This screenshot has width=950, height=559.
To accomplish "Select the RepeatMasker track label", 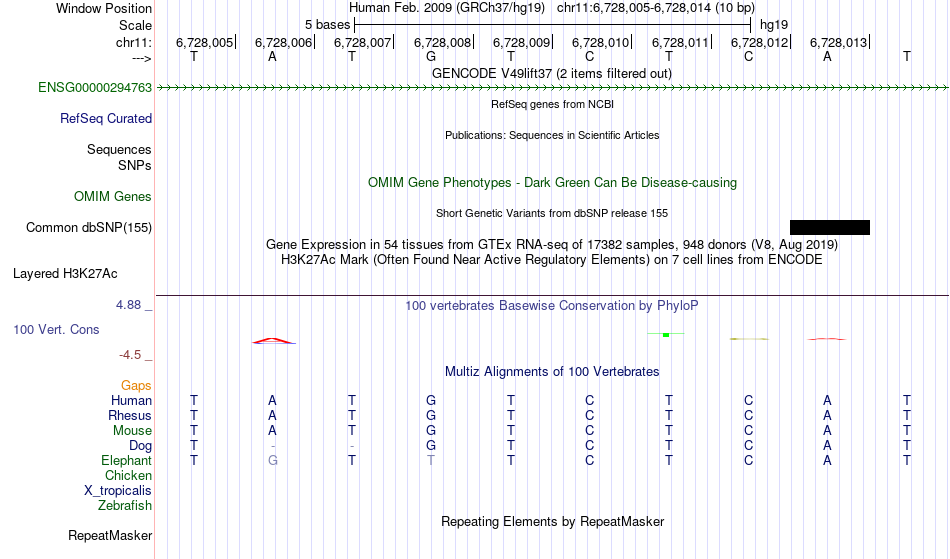I will click(x=110, y=536).
